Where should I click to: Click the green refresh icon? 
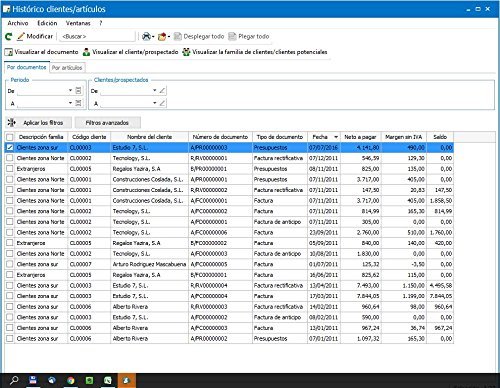point(9,37)
